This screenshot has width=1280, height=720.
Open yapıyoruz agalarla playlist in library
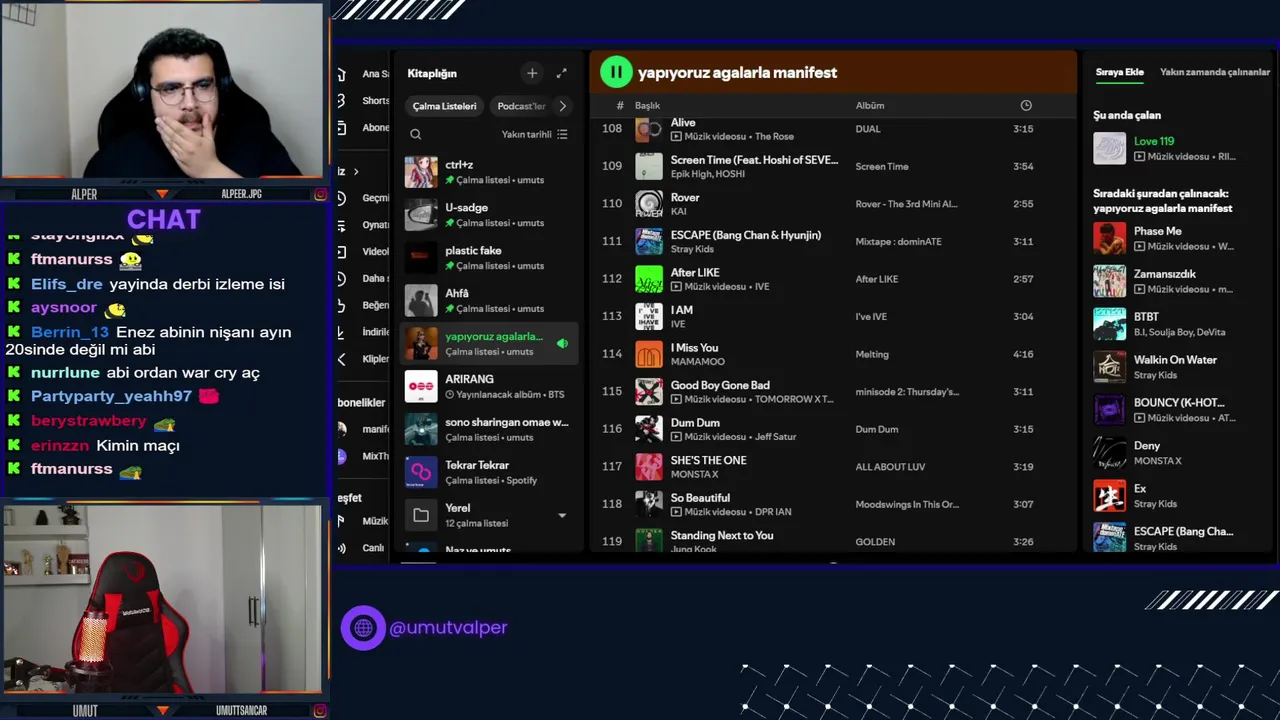(489, 343)
